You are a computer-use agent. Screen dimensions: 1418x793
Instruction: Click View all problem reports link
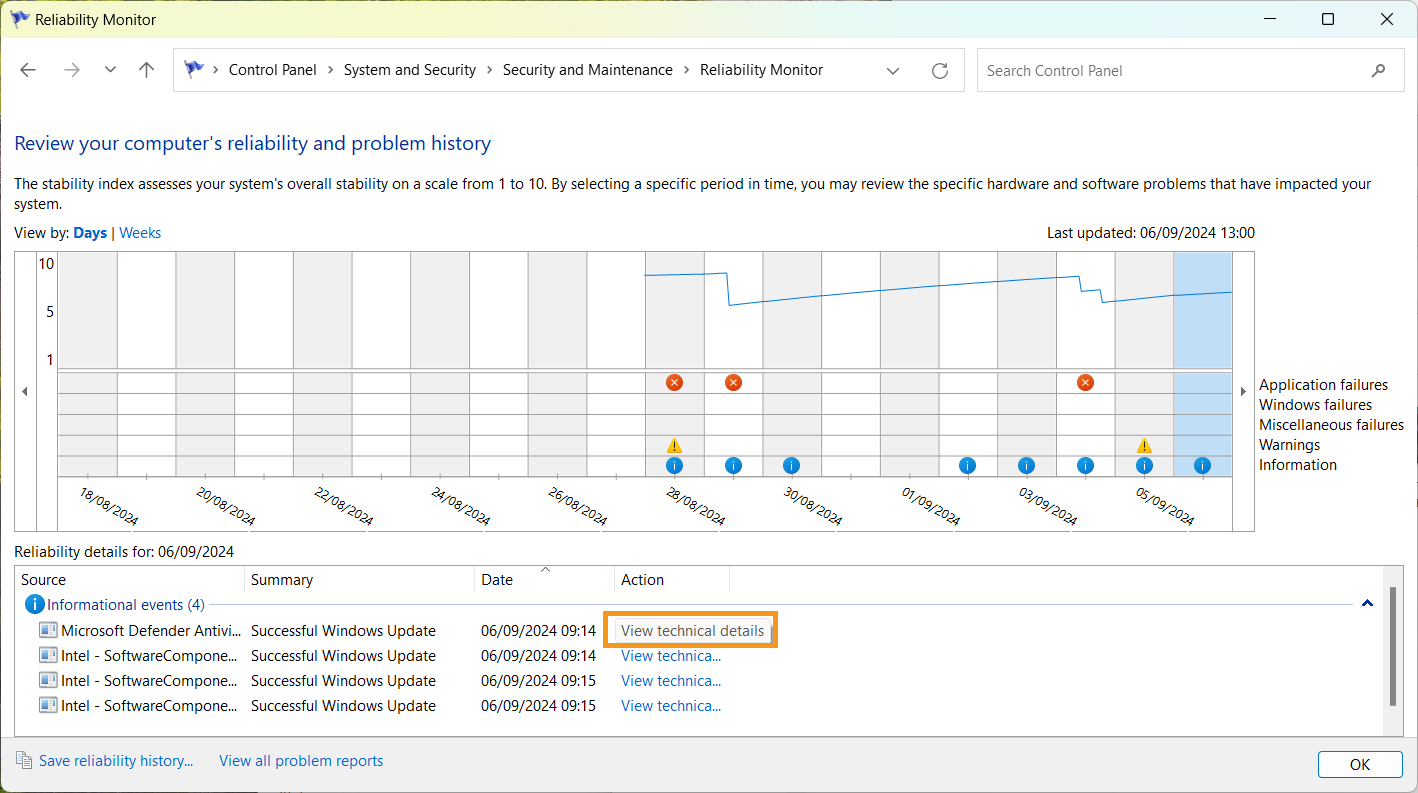point(301,761)
